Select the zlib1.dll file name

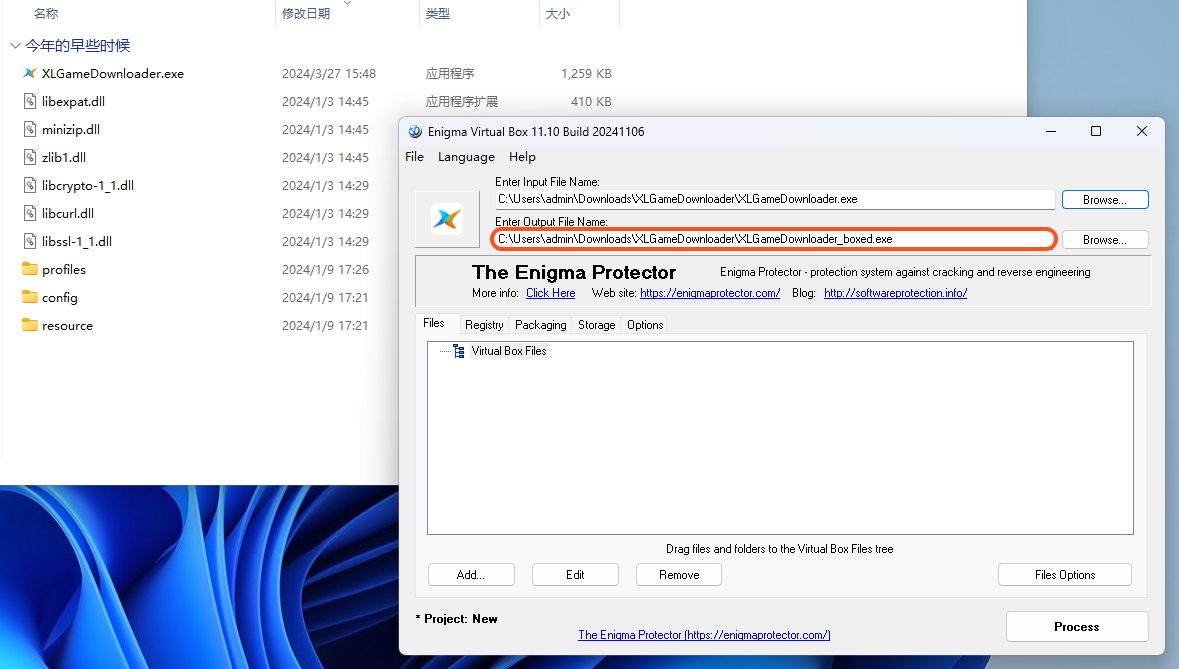(64, 157)
